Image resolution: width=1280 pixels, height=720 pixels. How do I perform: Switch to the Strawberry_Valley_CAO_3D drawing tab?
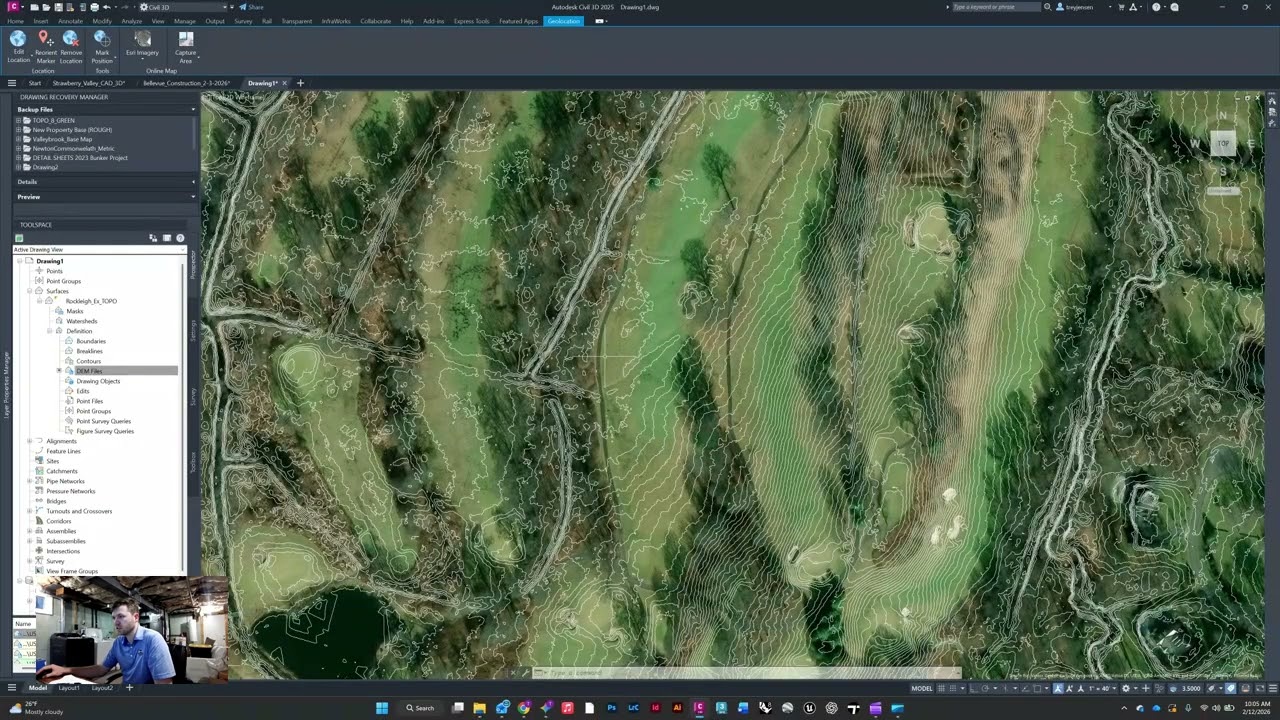89,83
